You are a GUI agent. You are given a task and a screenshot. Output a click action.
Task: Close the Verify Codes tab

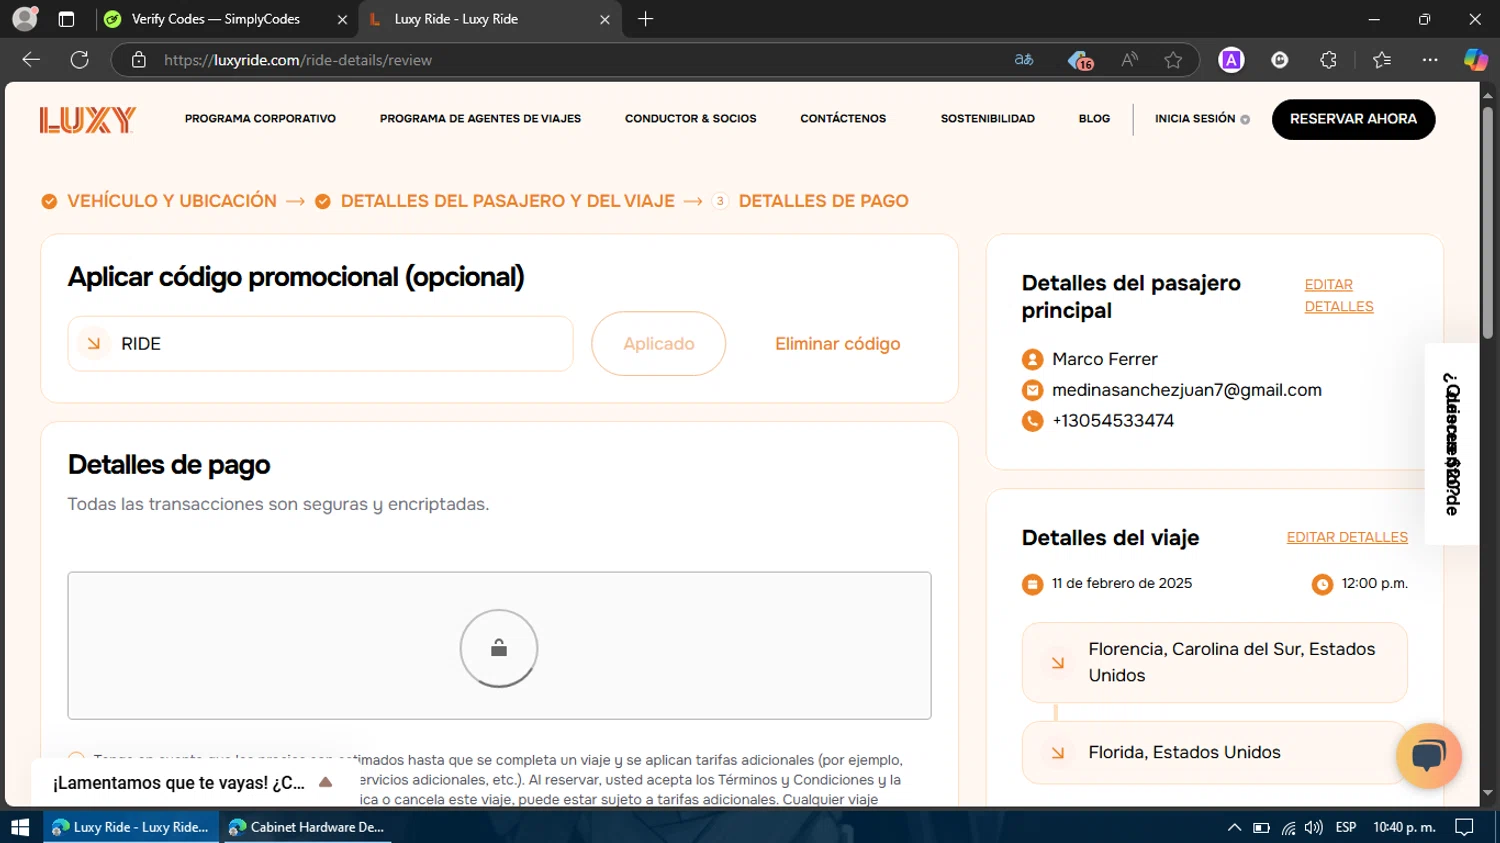coord(342,19)
